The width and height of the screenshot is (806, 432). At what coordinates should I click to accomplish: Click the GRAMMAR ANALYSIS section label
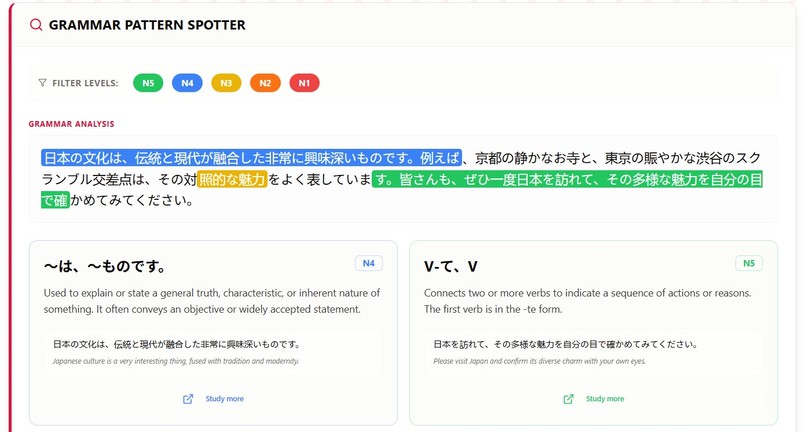(71, 124)
